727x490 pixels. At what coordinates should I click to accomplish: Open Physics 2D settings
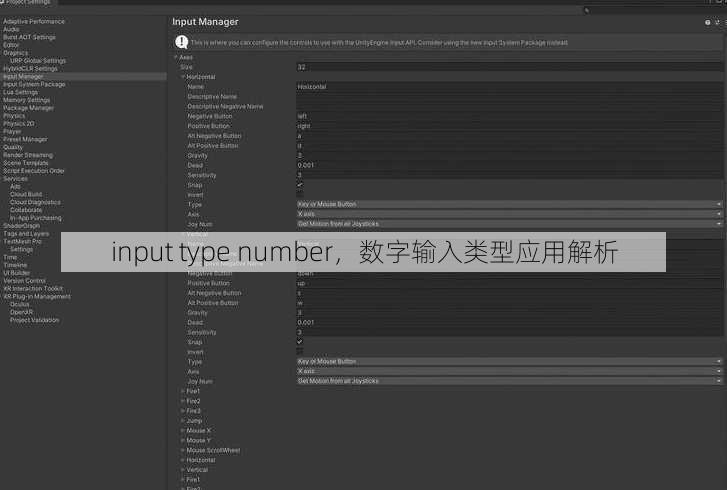[19, 124]
